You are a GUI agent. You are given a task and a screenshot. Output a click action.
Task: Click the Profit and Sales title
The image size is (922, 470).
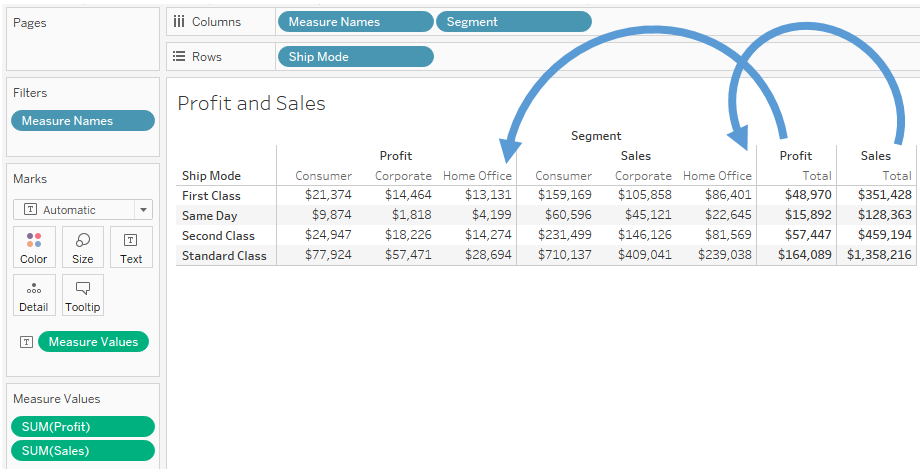pyautogui.click(x=251, y=103)
